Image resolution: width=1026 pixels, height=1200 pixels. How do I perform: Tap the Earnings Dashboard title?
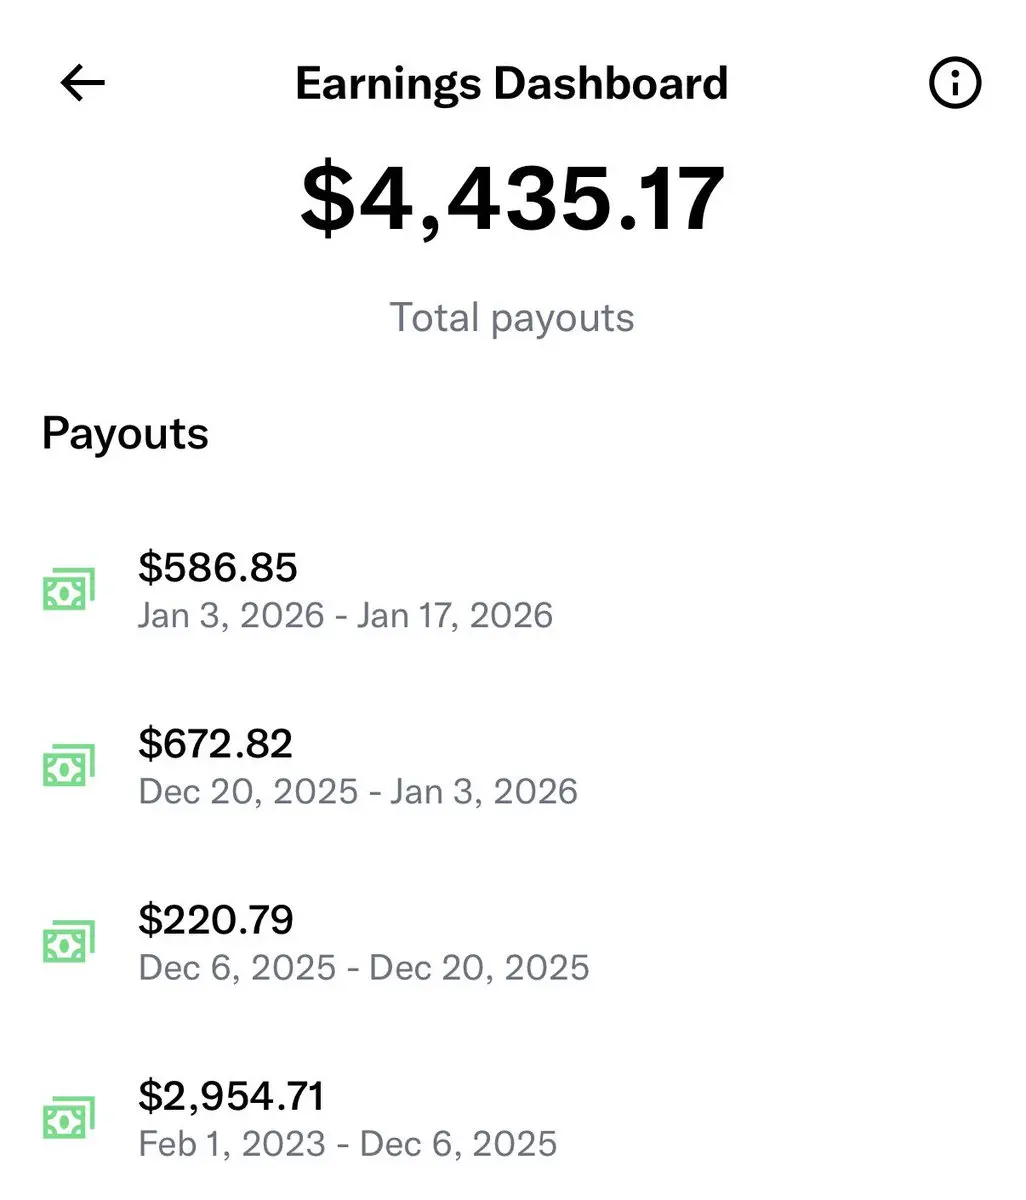[512, 84]
